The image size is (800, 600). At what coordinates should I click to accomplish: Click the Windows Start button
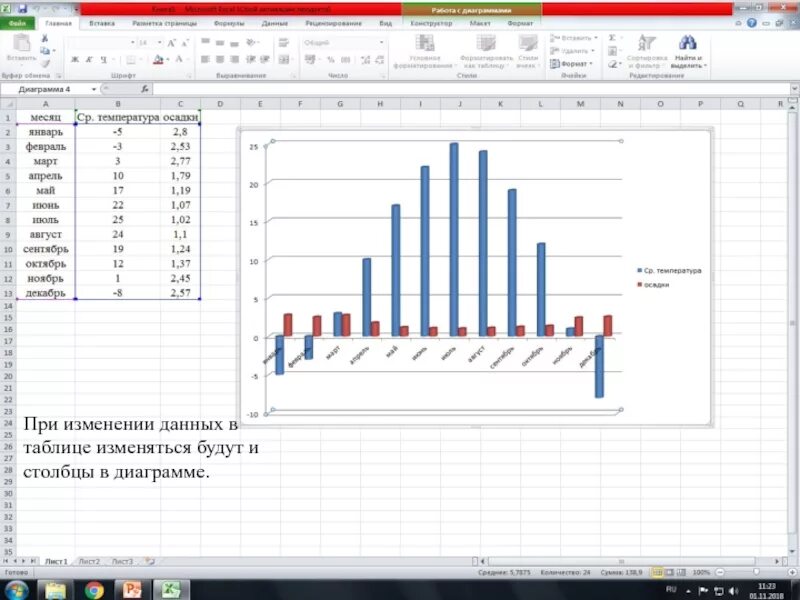point(16,590)
